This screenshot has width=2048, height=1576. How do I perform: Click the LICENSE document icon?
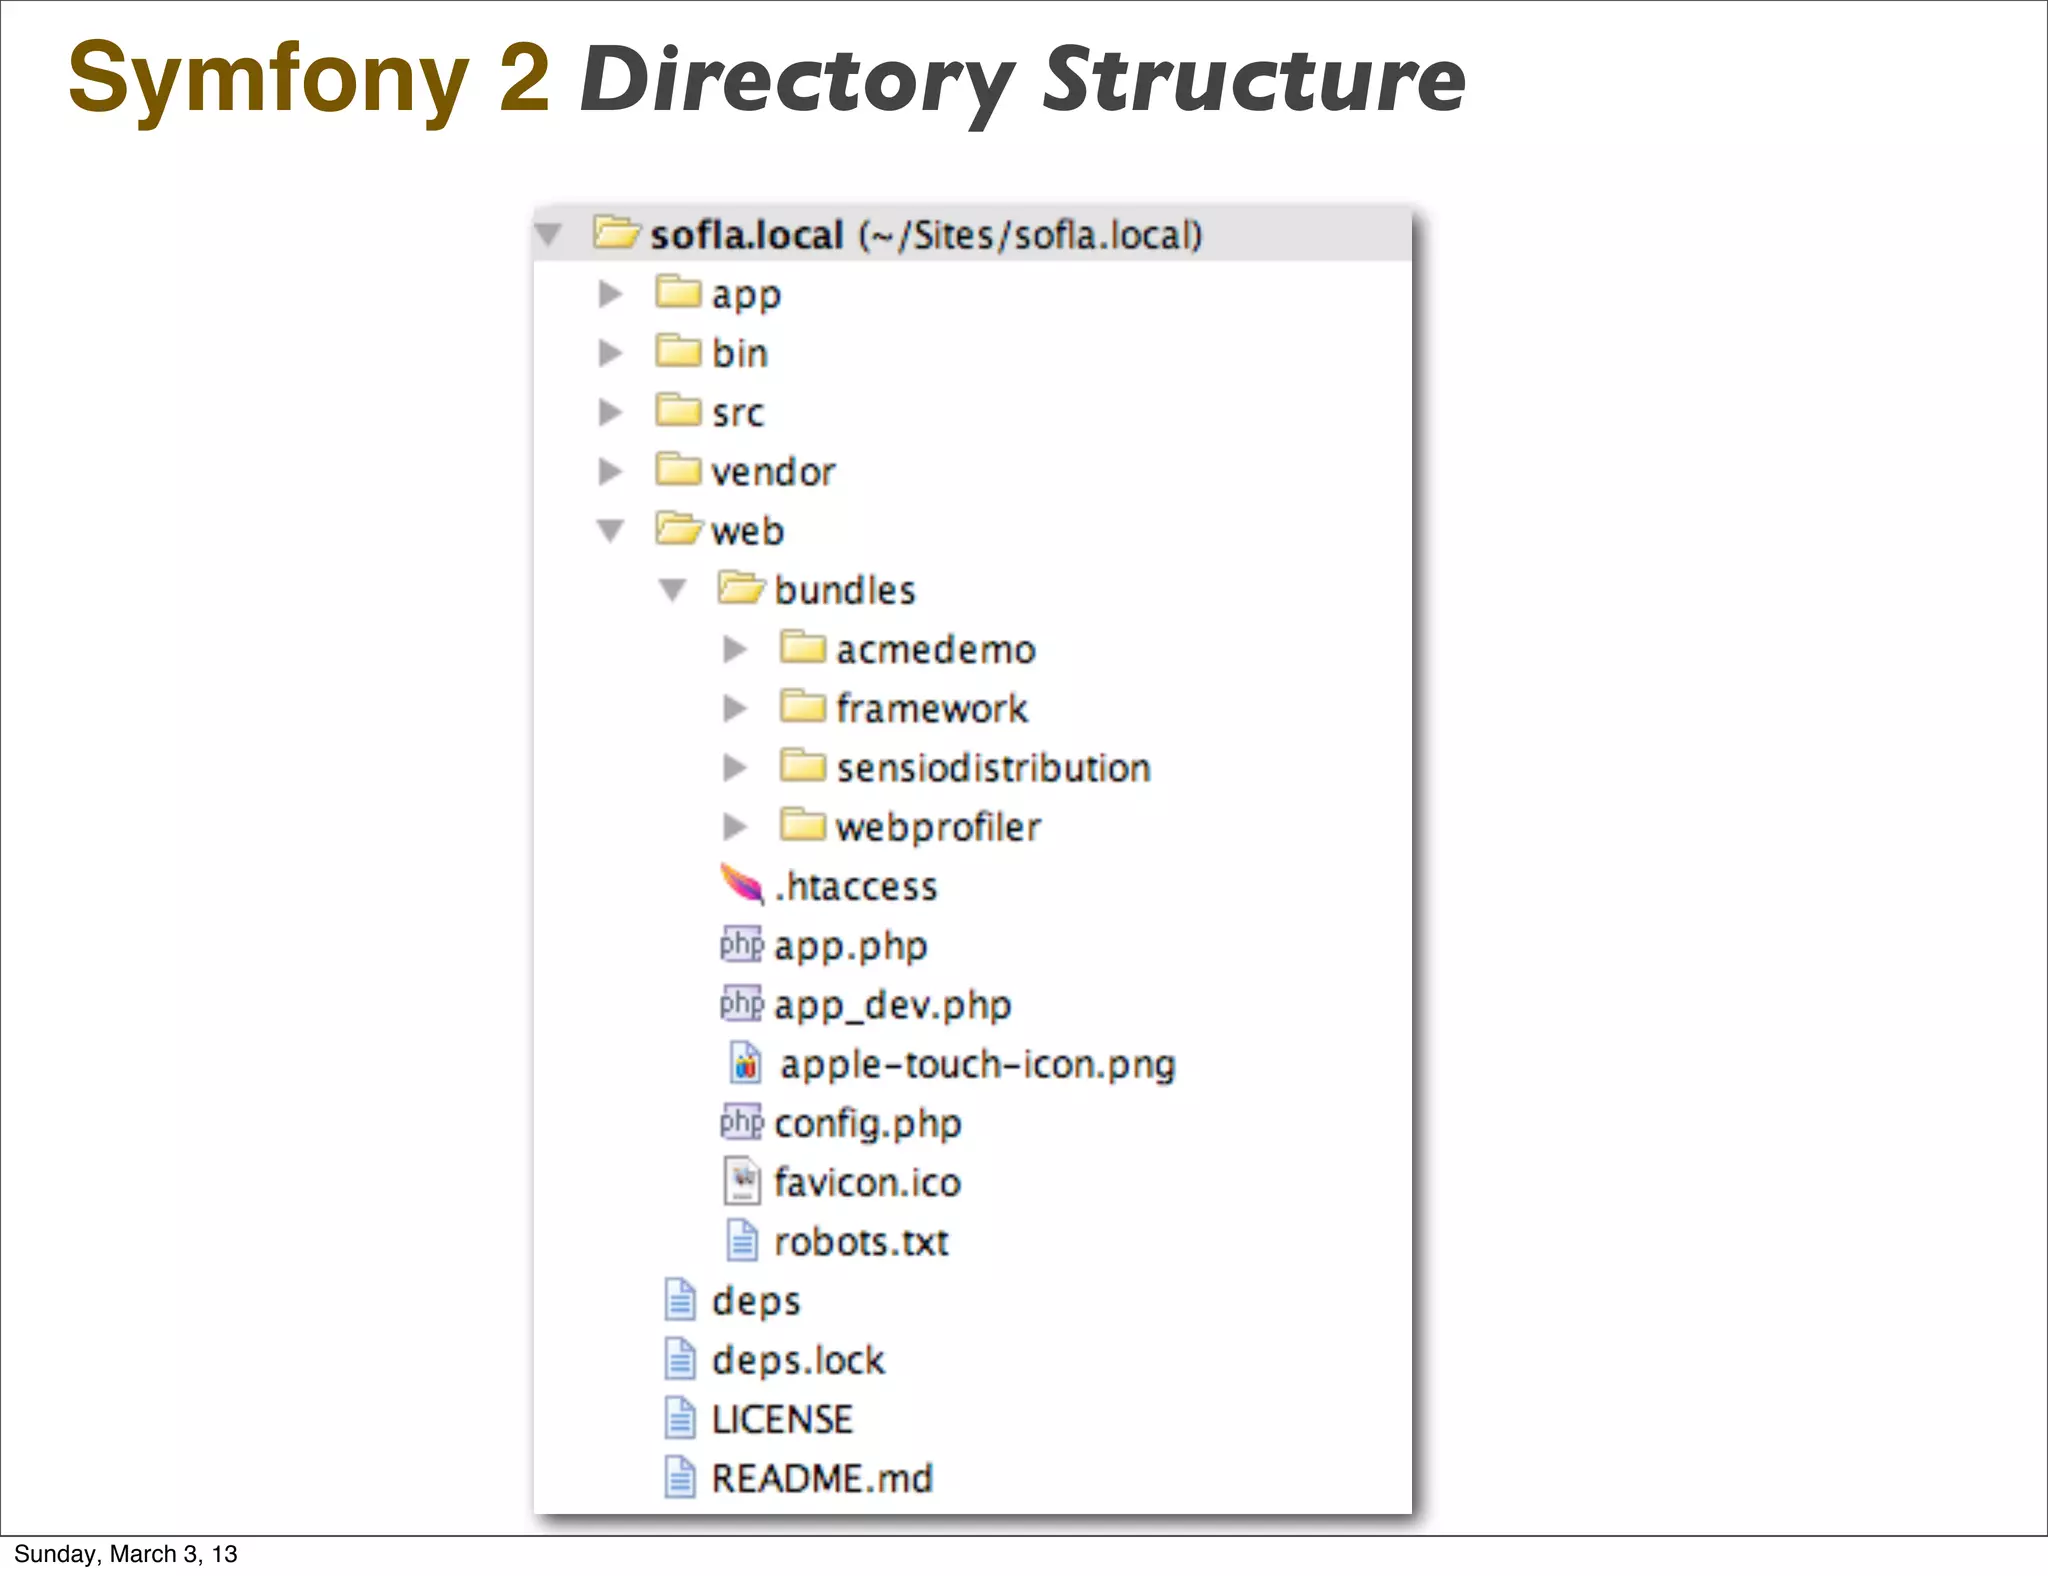pos(680,1418)
